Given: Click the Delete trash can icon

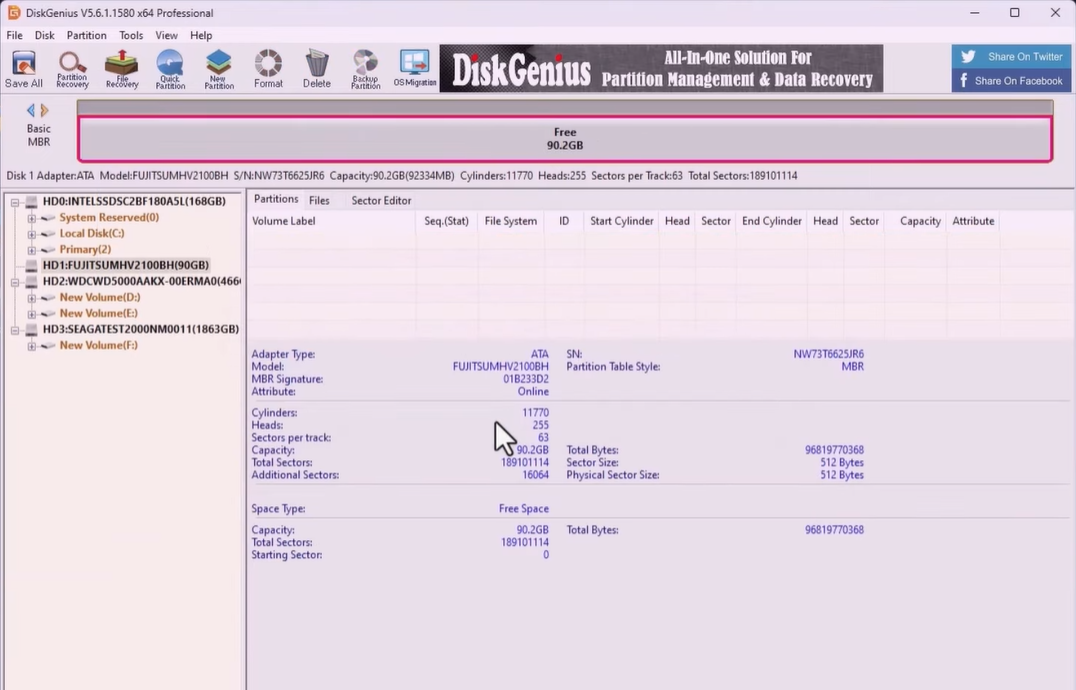Looking at the screenshot, I should coord(317,69).
